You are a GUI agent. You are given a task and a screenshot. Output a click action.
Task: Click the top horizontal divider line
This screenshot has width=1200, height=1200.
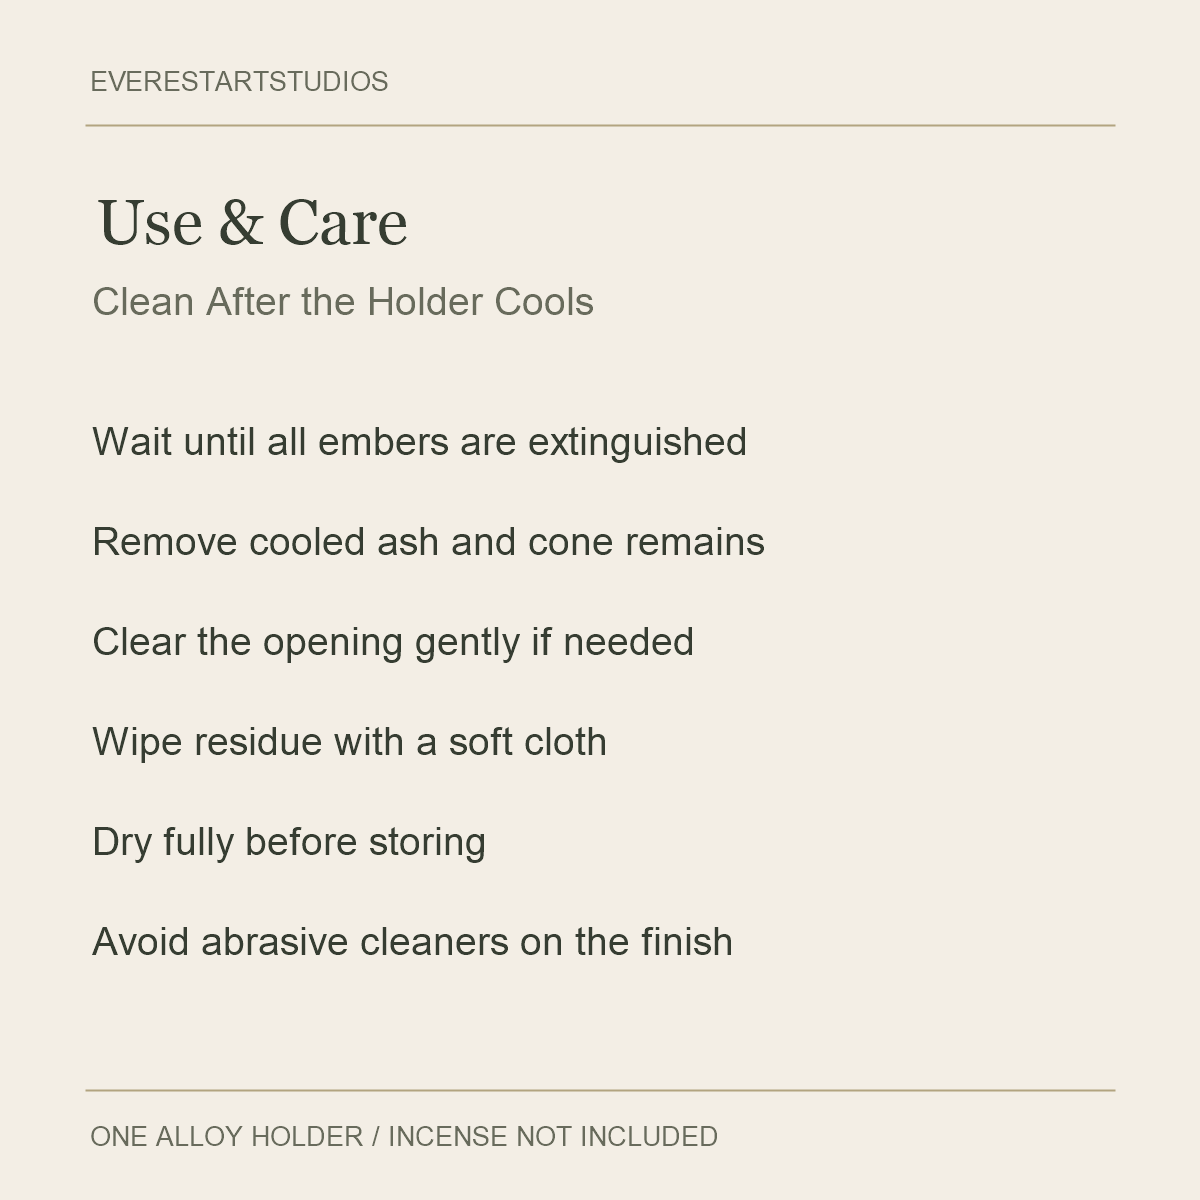pyautogui.click(x=600, y=125)
